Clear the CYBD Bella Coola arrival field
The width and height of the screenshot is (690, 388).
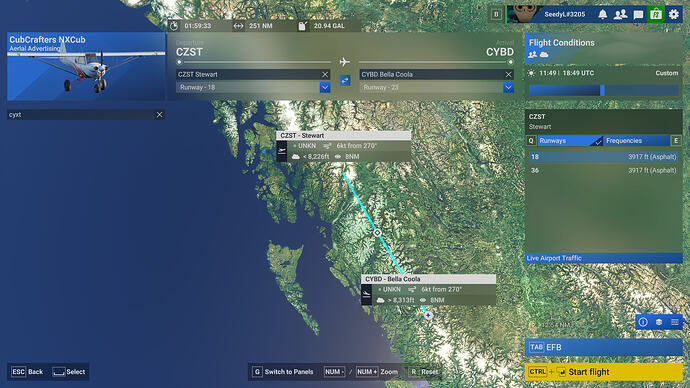click(508, 74)
